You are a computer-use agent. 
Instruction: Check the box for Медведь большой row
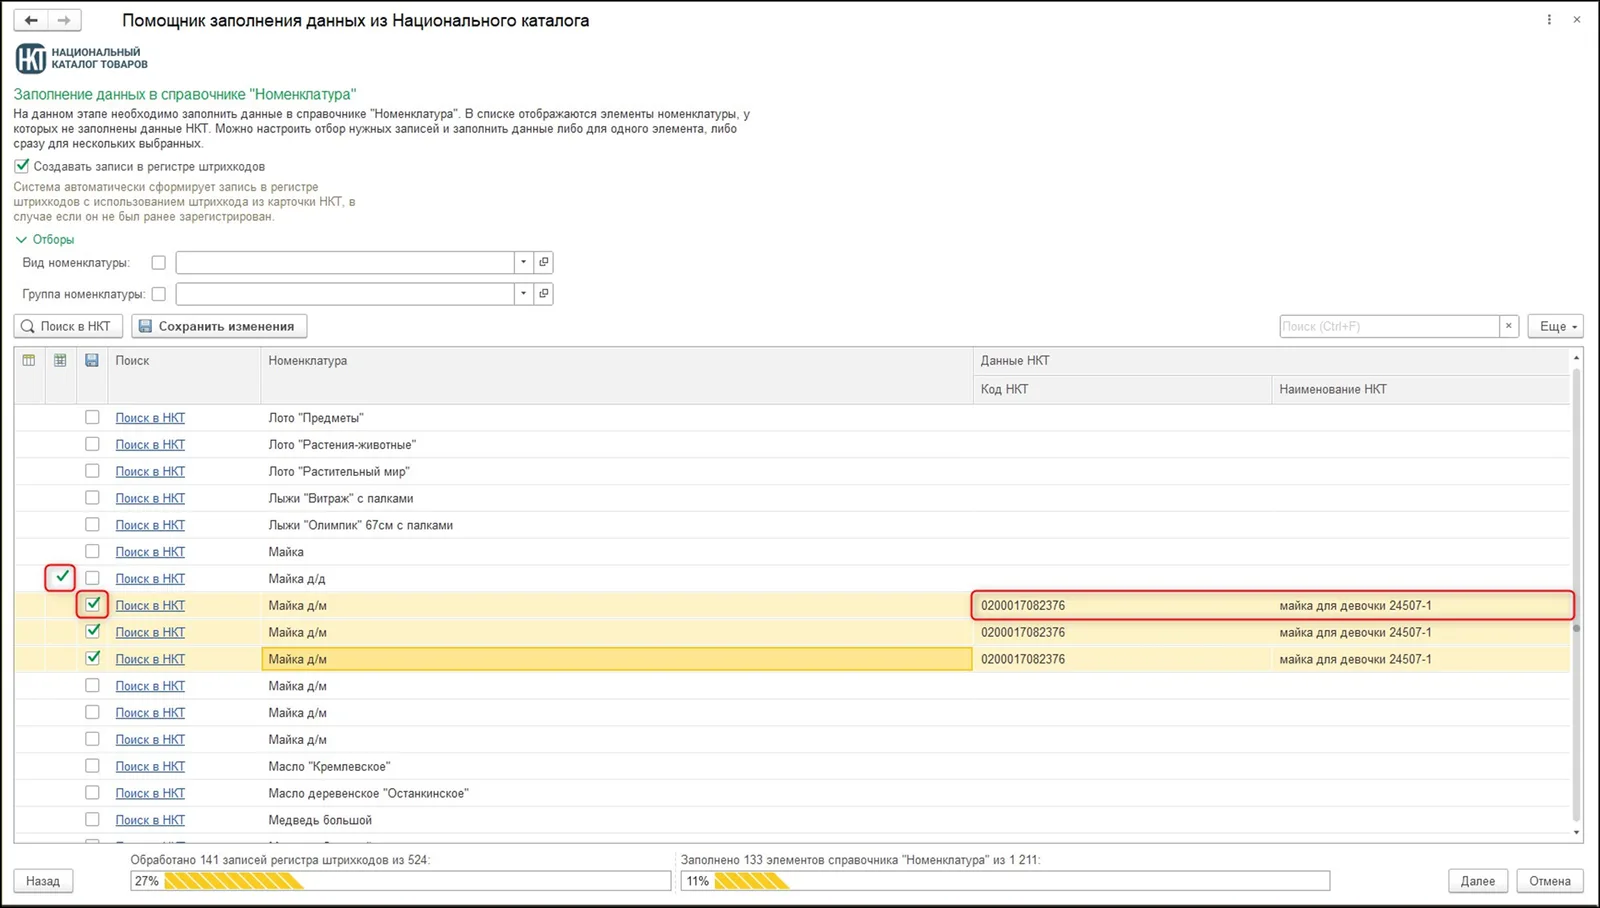(x=92, y=819)
